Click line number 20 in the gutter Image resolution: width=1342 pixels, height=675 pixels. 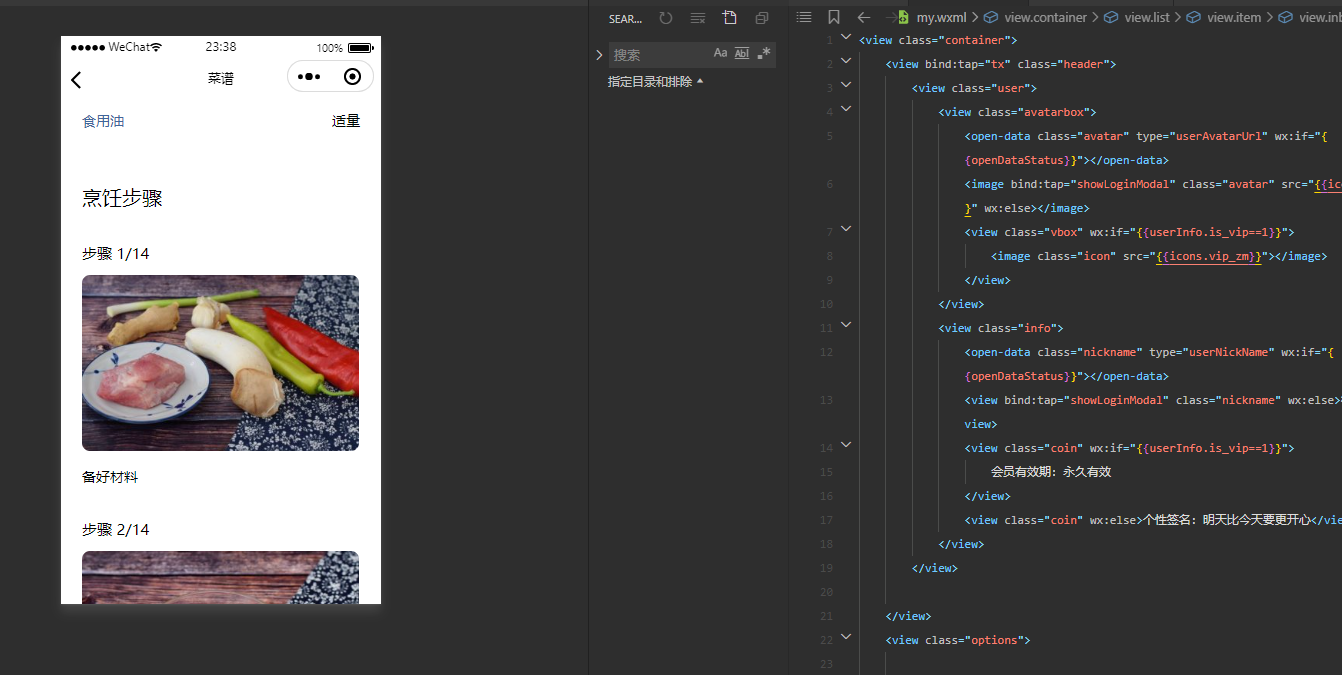coord(825,592)
